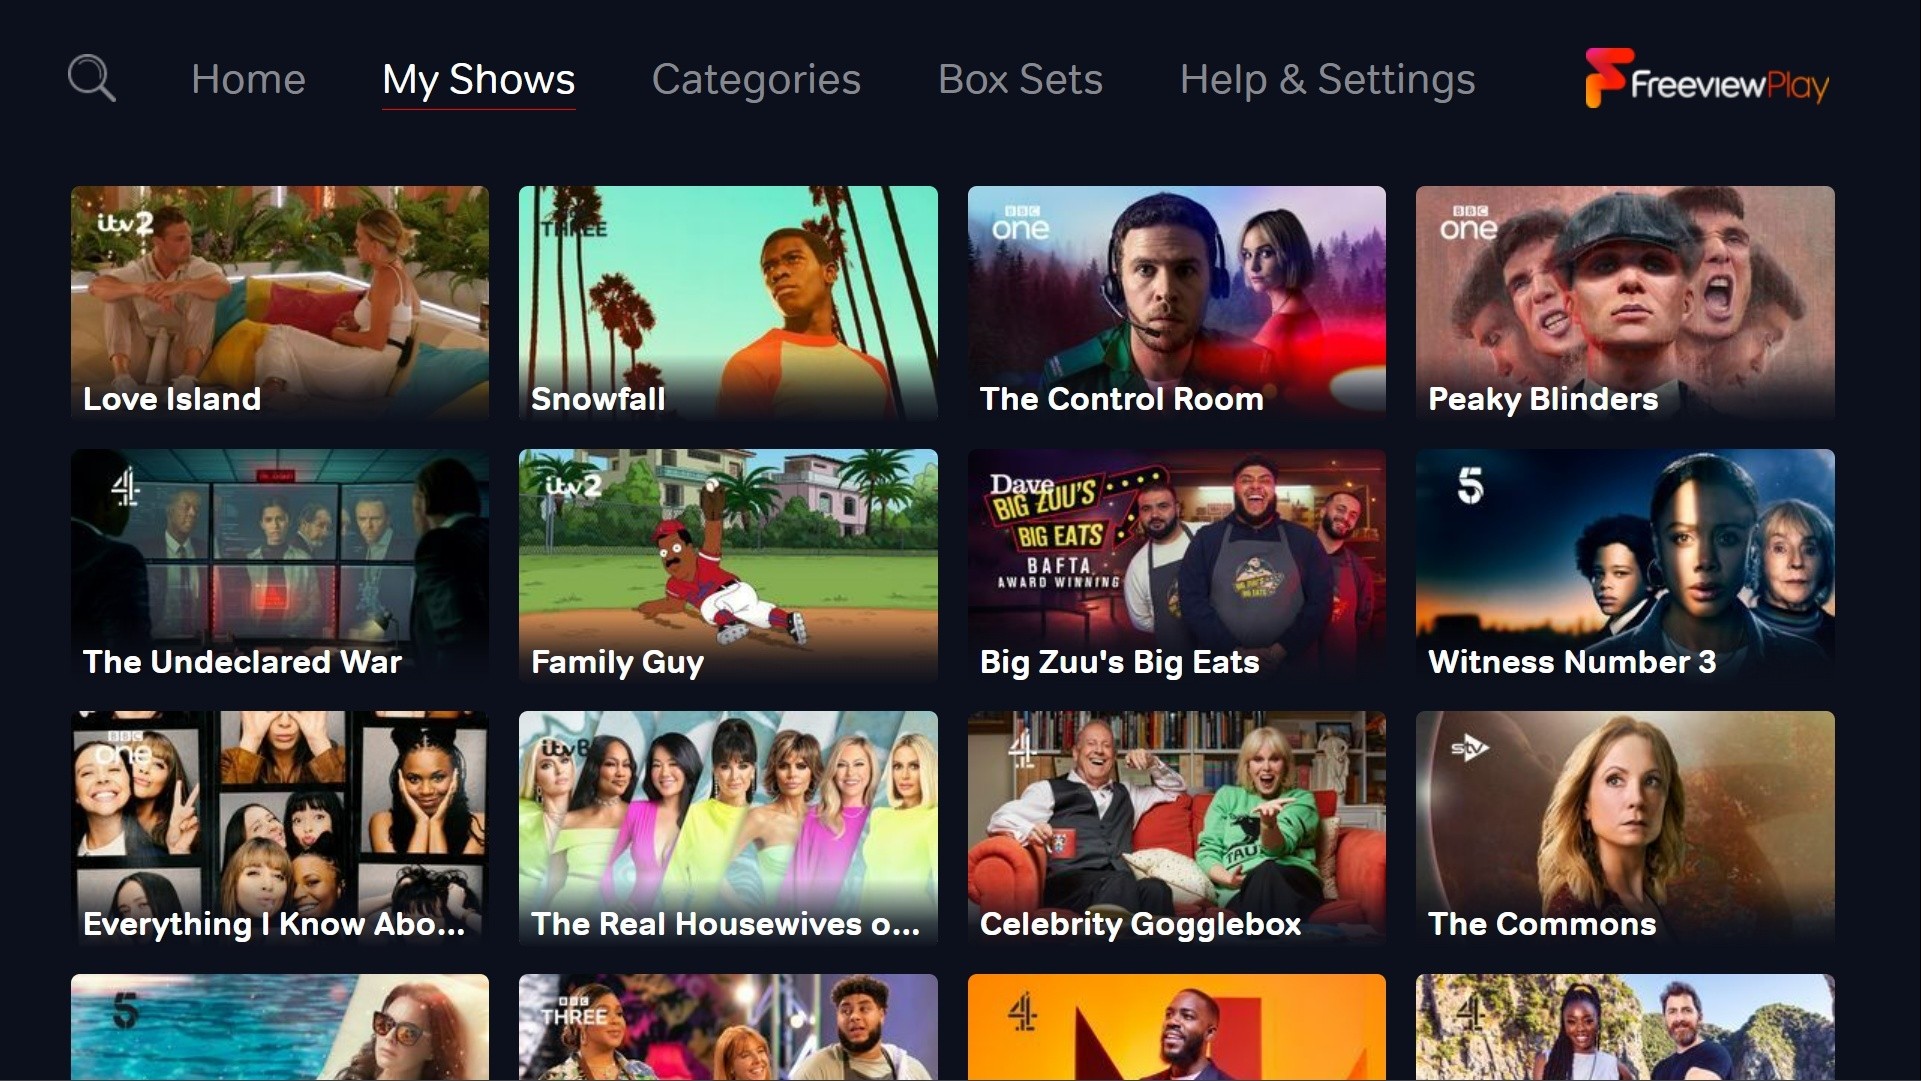Click the Freeview Play logo
1921x1081 pixels.
point(1707,78)
